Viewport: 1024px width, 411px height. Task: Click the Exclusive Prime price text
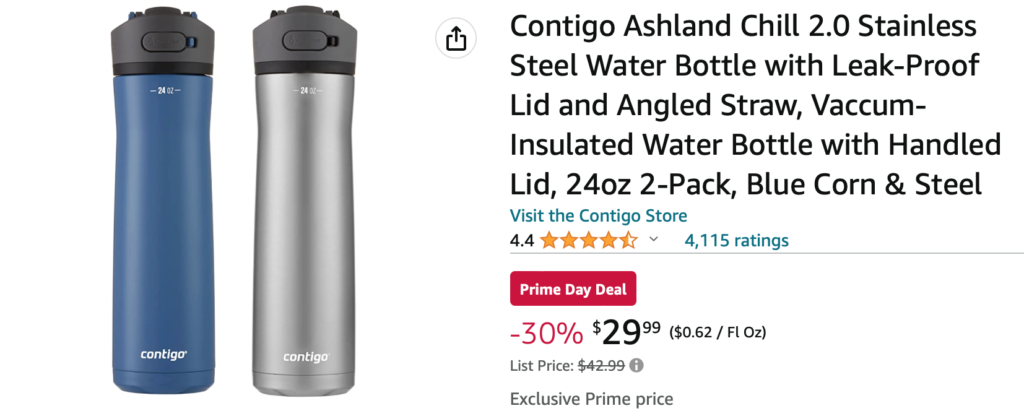591,398
